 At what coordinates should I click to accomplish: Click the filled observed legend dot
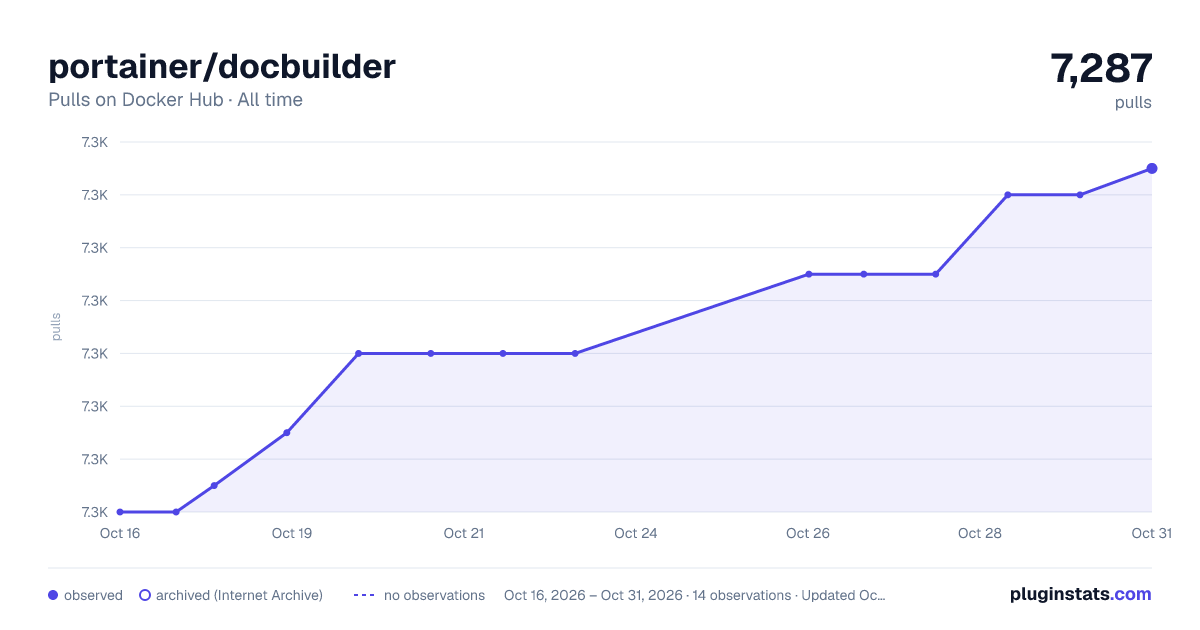(x=53, y=595)
